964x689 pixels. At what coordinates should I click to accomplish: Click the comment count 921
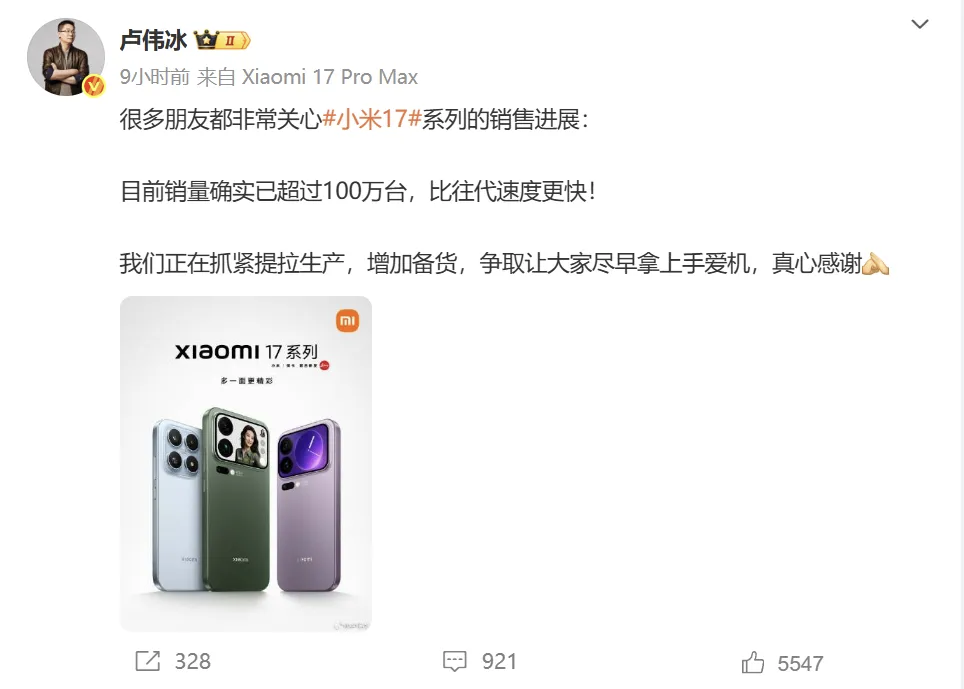point(499,661)
